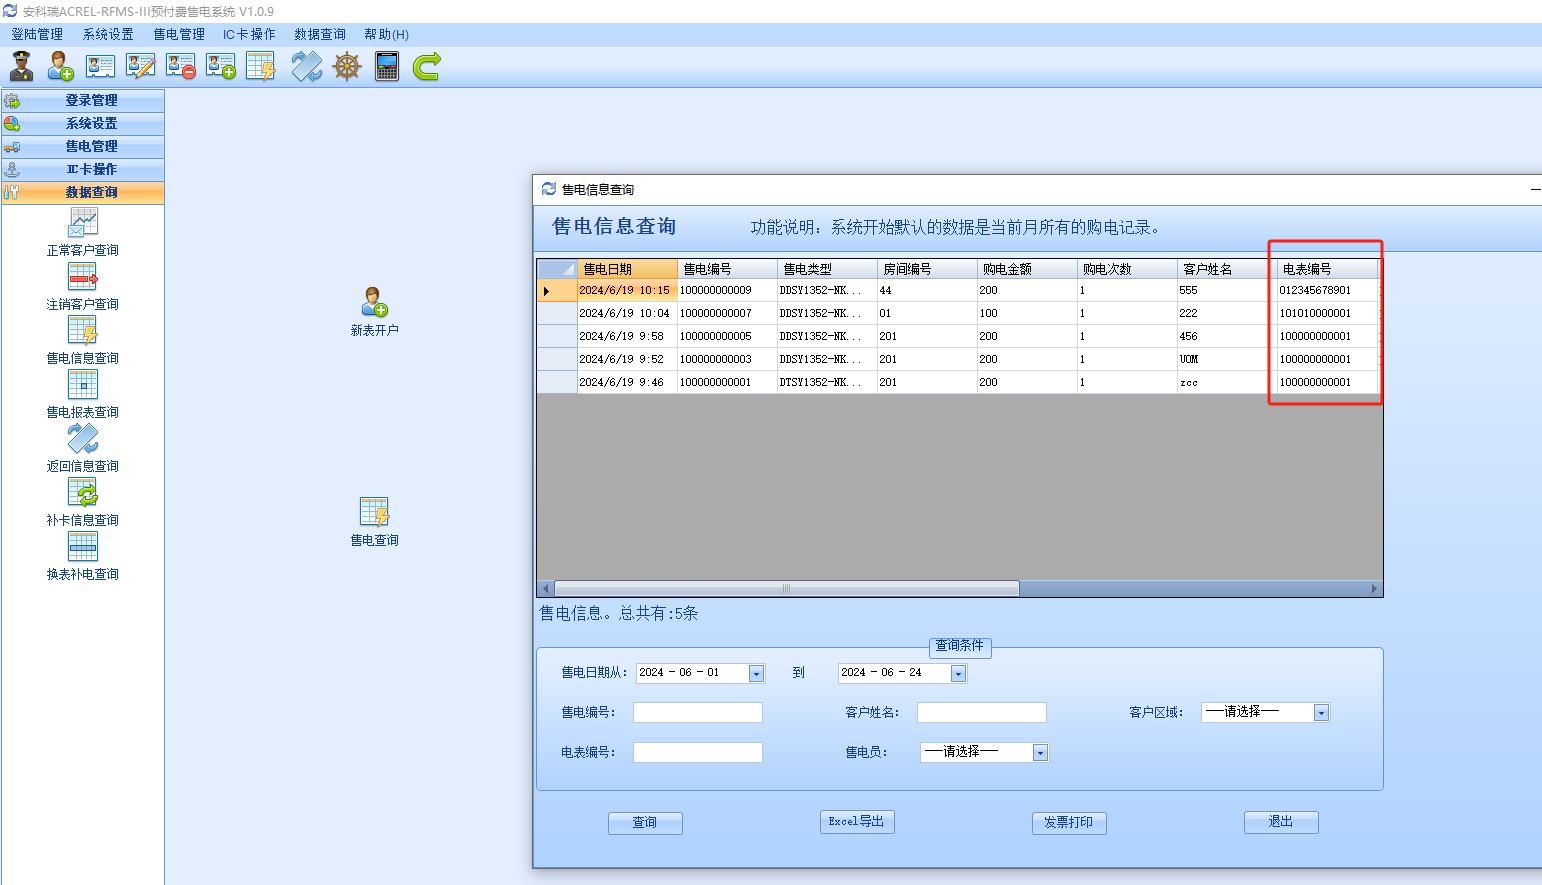Expand the 售电员 dropdown
This screenshot has height=885, width=1542.
pos(1040,753)
